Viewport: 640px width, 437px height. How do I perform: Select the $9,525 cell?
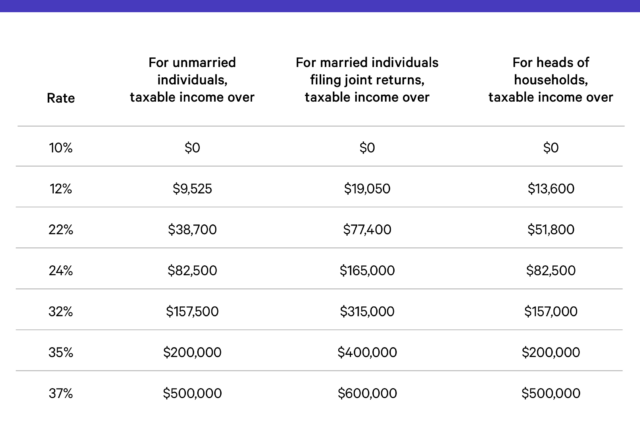(x=192, y=189)
